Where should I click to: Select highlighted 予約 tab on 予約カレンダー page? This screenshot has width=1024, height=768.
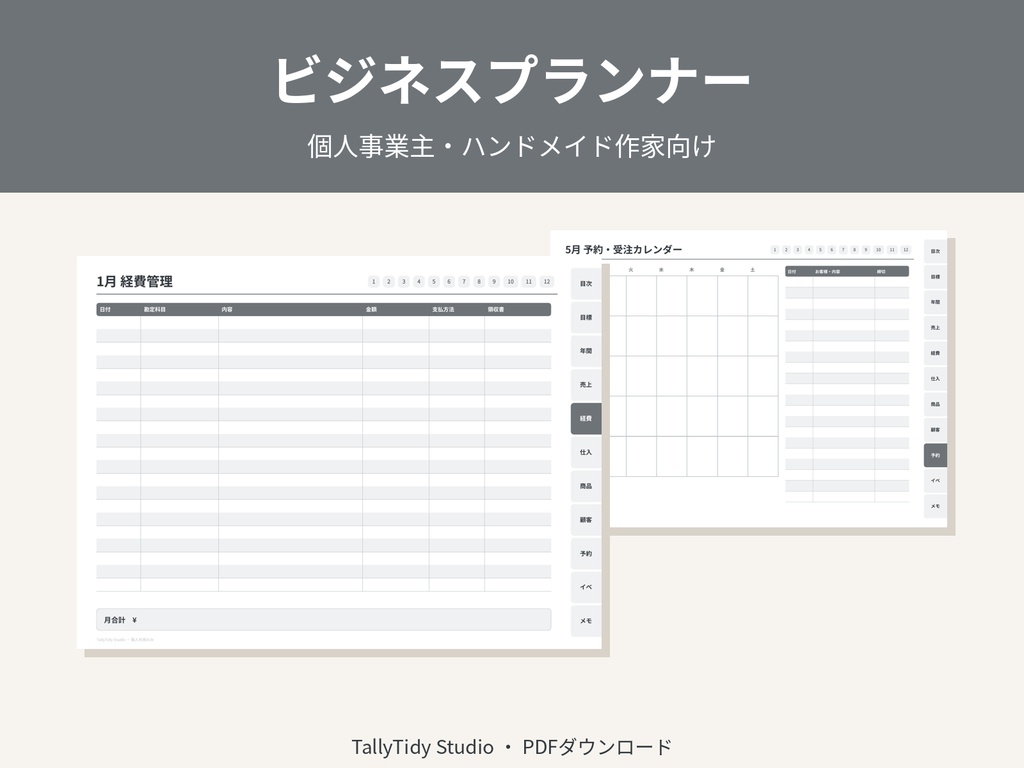click(935, 455)
